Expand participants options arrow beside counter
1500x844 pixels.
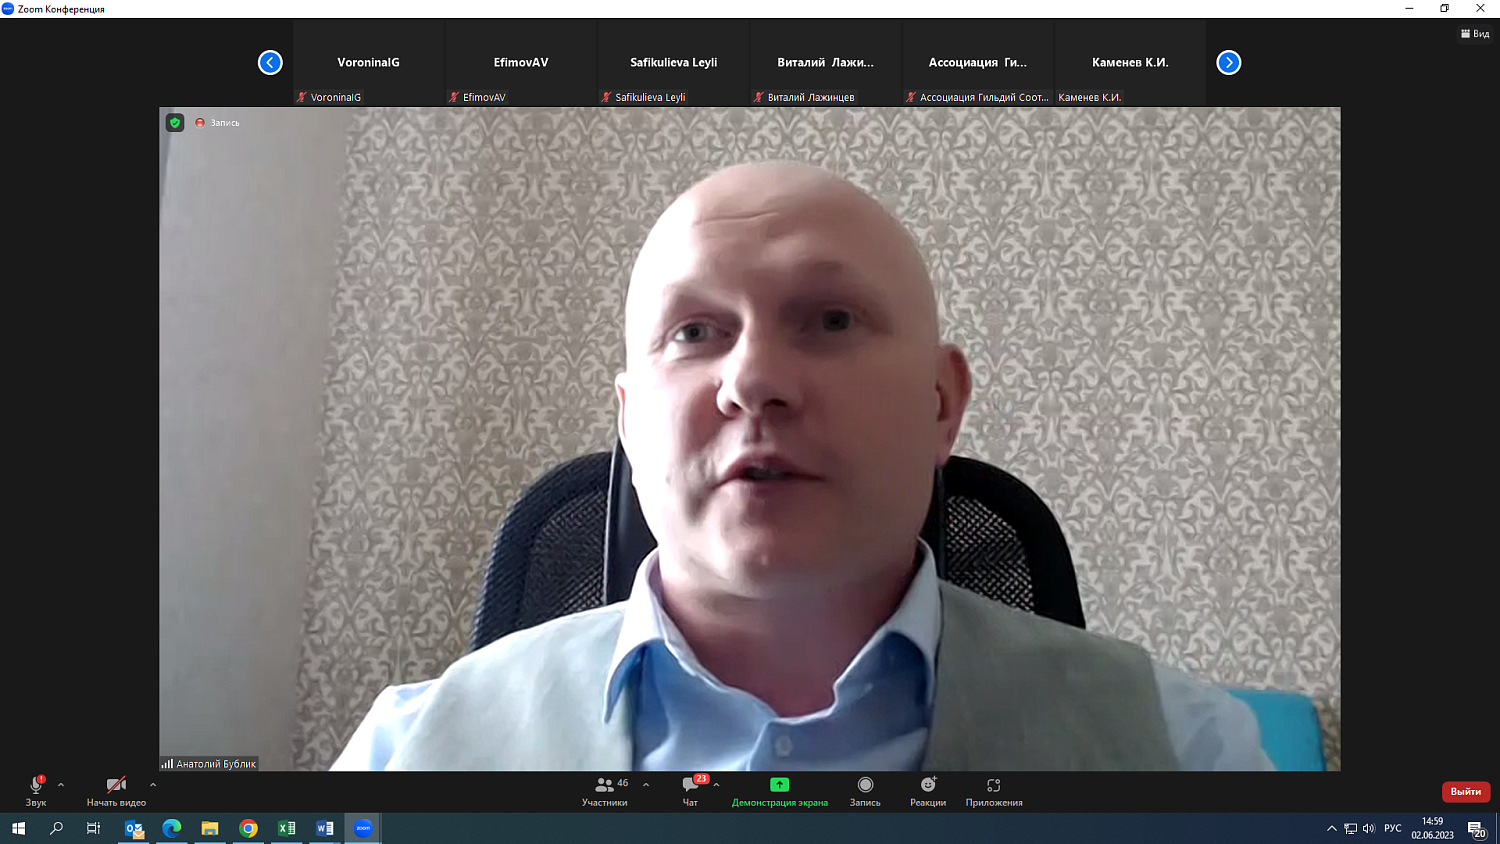[x=646, y=785]
